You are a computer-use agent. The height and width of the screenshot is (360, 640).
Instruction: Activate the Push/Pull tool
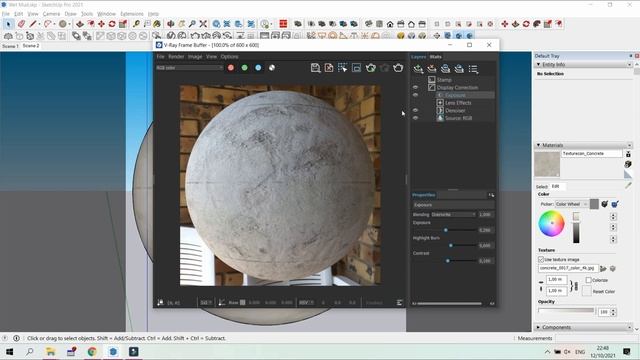pos(80,24)
